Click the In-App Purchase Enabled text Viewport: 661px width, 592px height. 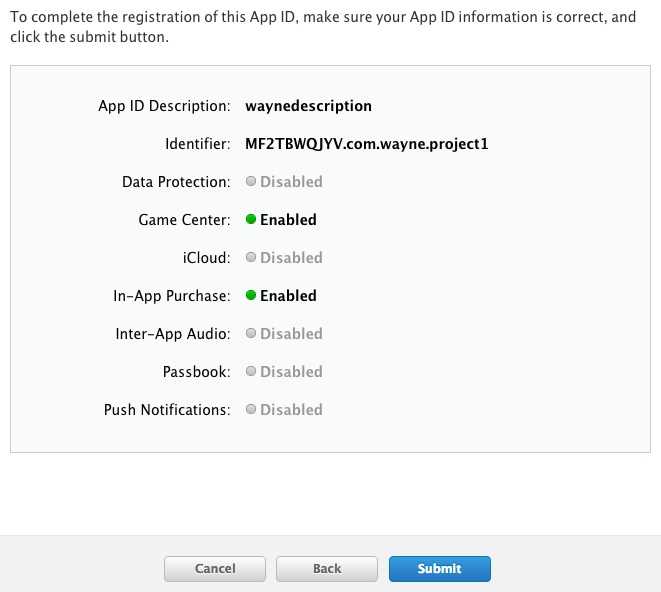(x=288, y=296)
